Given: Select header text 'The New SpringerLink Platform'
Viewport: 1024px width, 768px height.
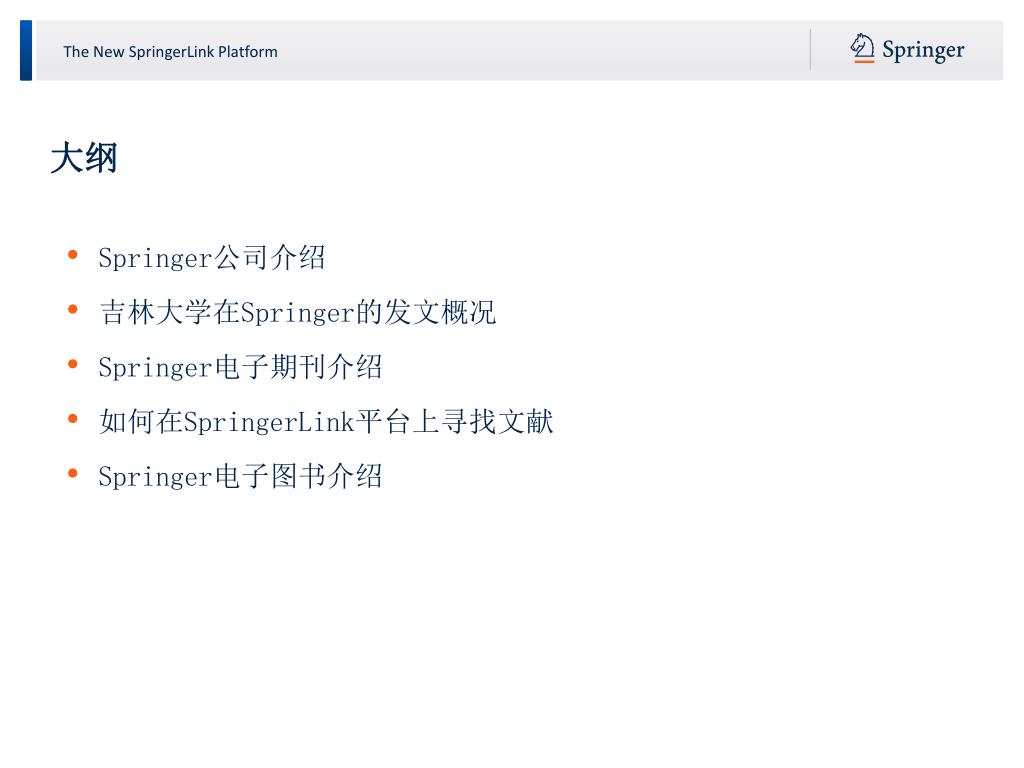Looking at the screenshot, I should 170,52.
